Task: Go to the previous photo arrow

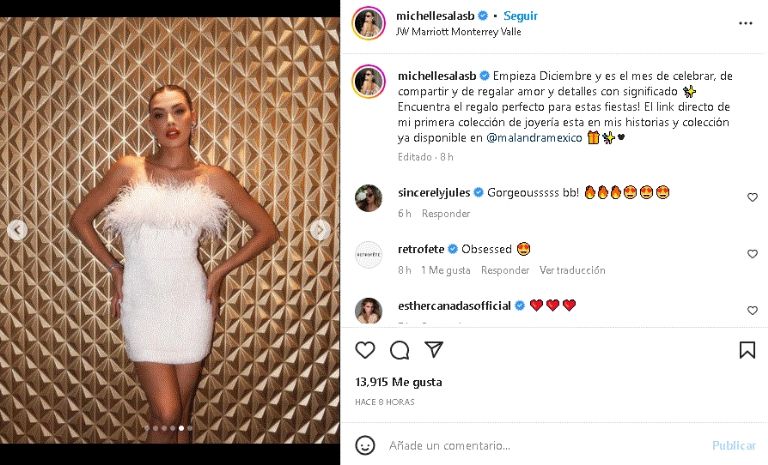Action: 17,231
